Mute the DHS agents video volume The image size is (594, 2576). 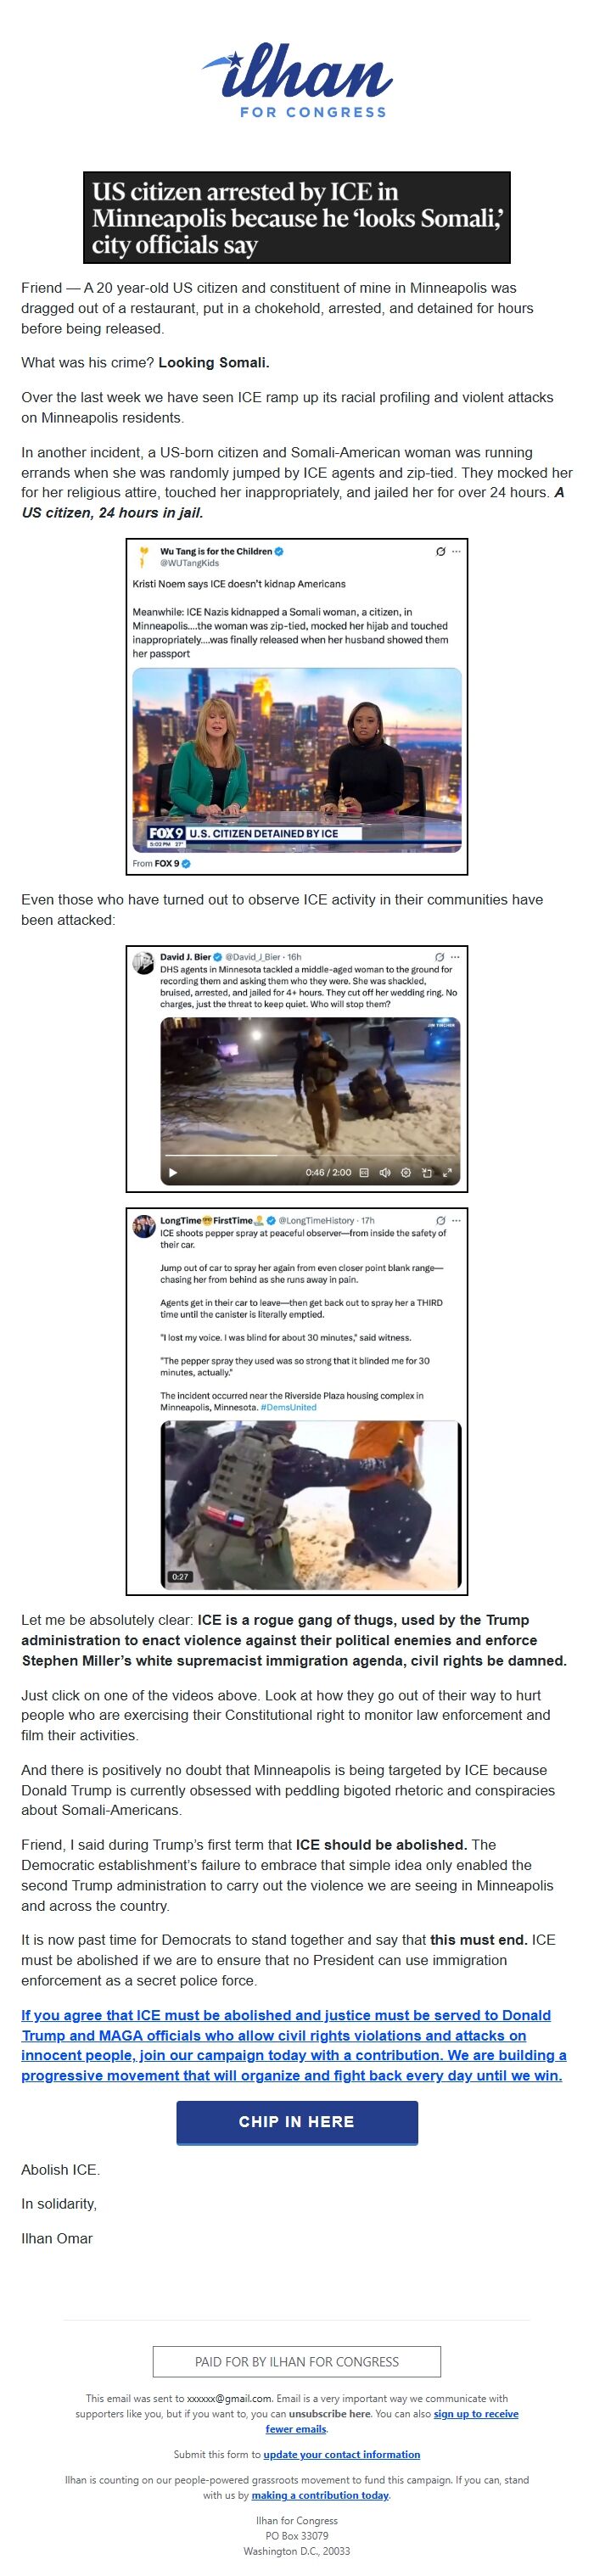click(385, 1172)
